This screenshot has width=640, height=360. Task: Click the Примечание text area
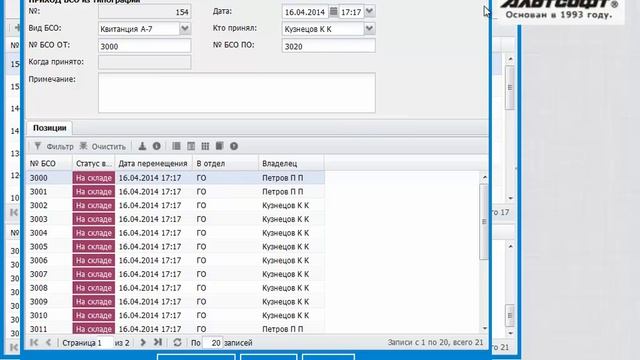237,93
